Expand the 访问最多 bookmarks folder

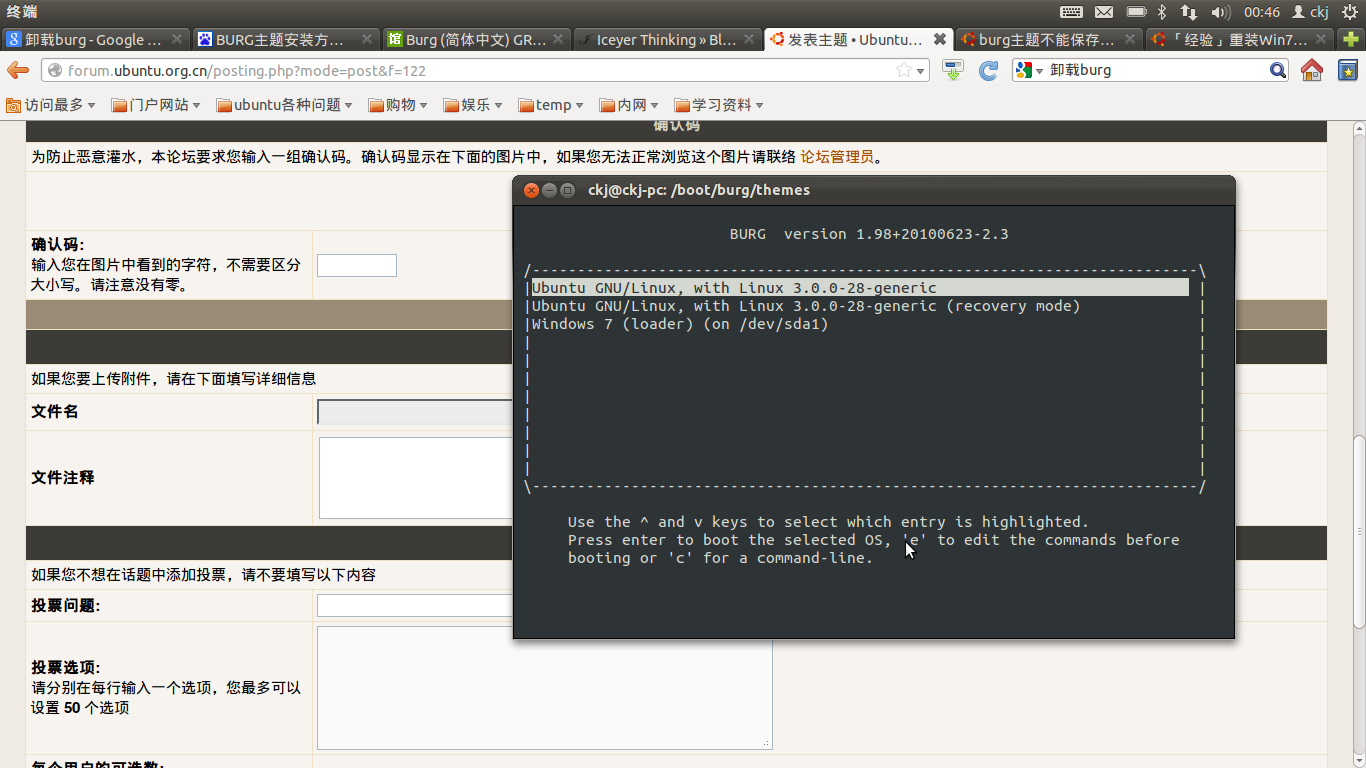pyautogui.click(x=51, y=105)
